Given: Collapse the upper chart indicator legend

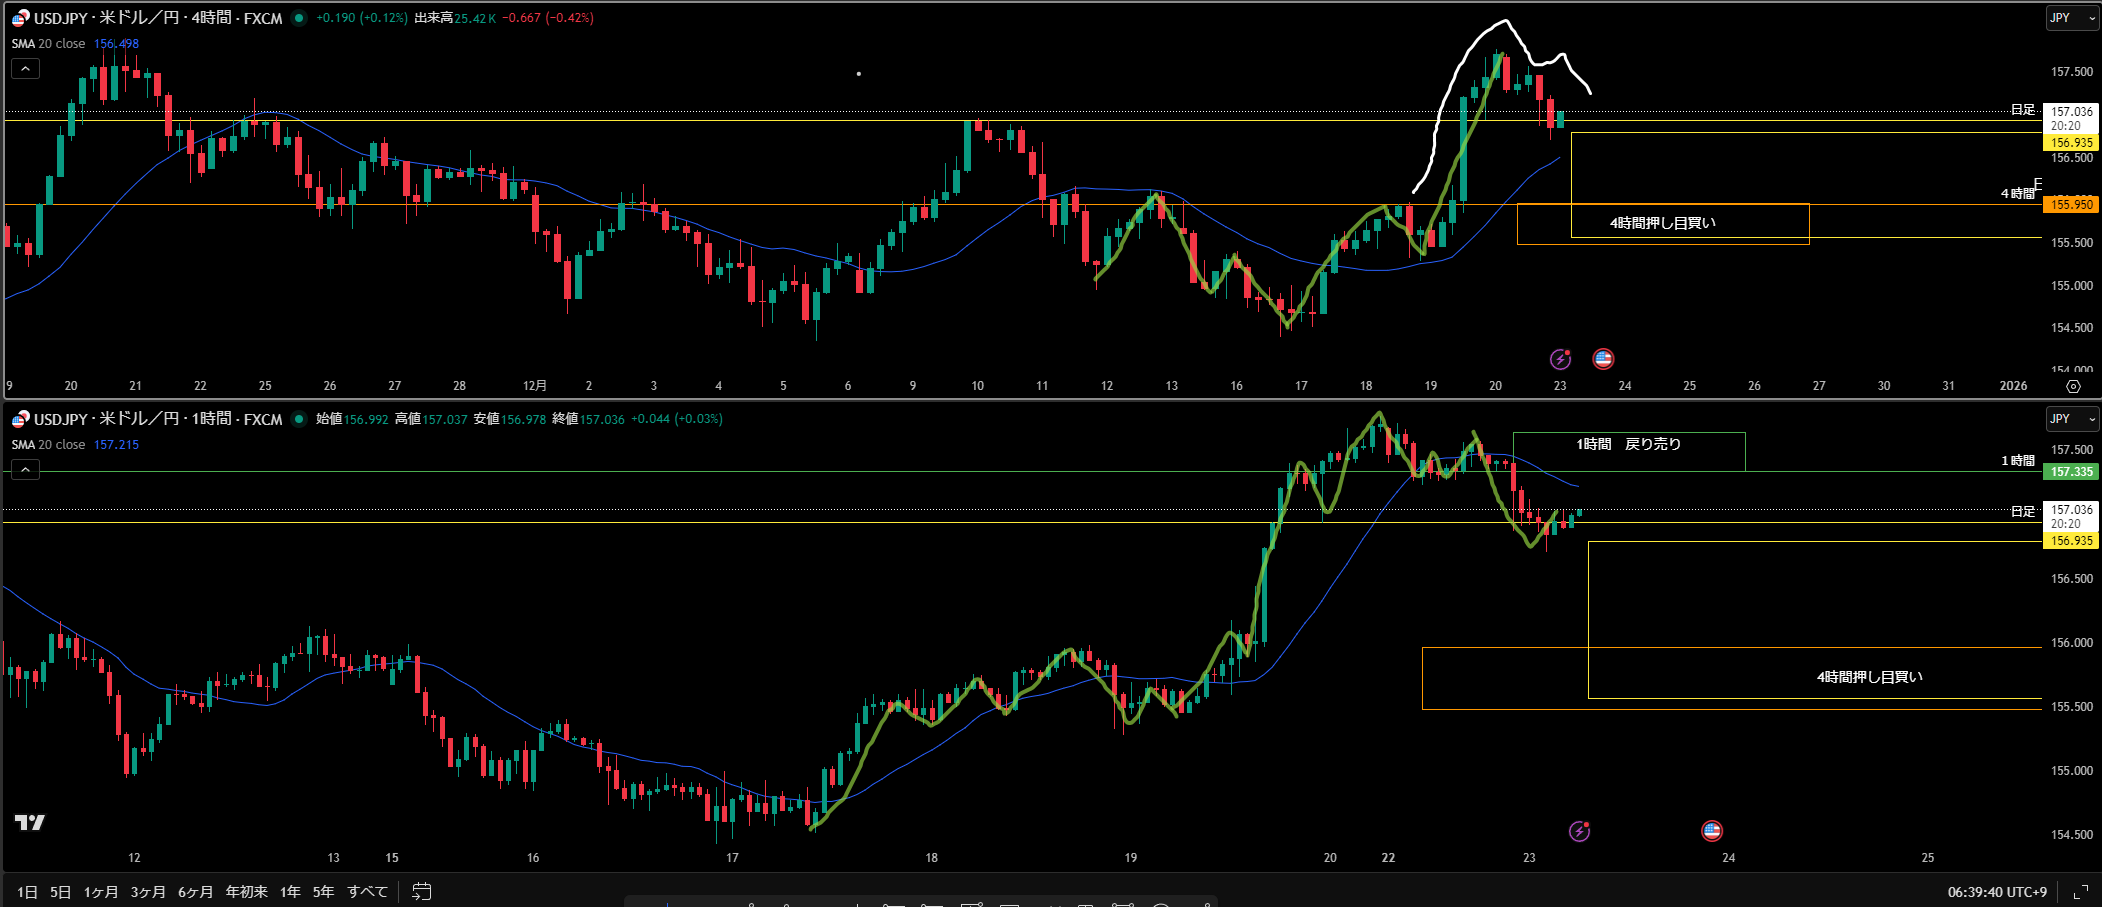Looking at the screenshot, I should (25, 68).
